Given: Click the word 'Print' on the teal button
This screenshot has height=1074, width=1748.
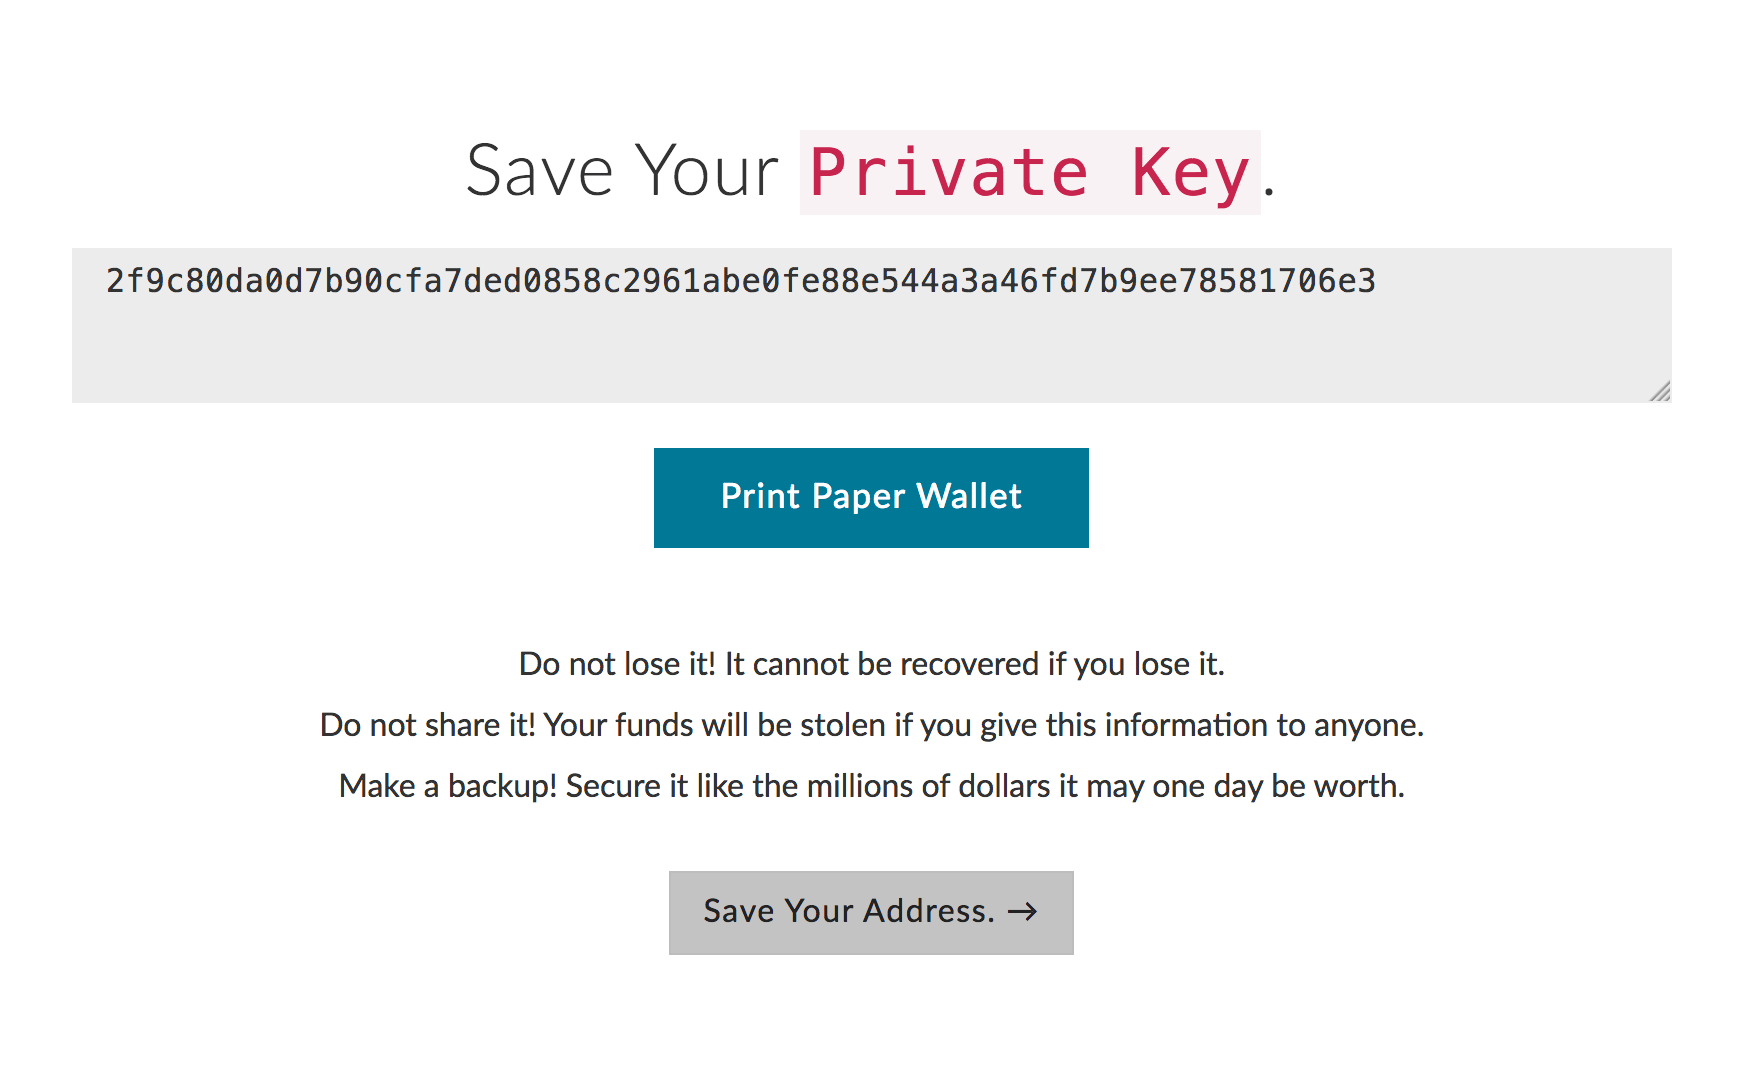Looking at the screenshot, I should point(760,497).
